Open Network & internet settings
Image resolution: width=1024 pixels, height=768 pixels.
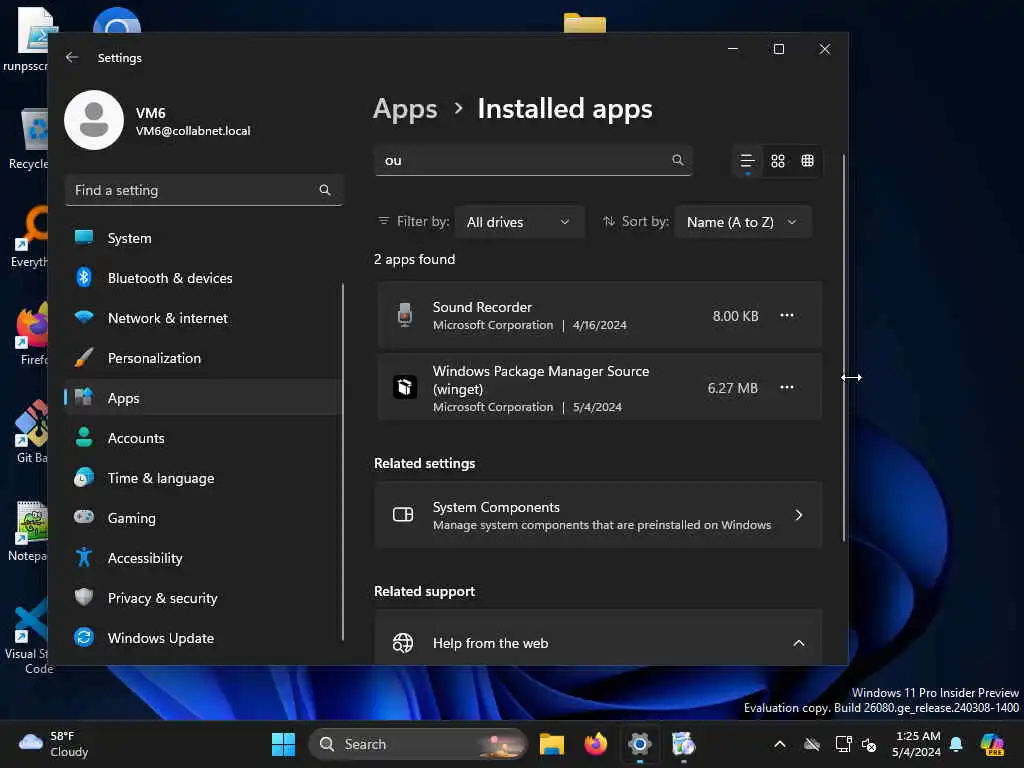[x=203, y=318]
